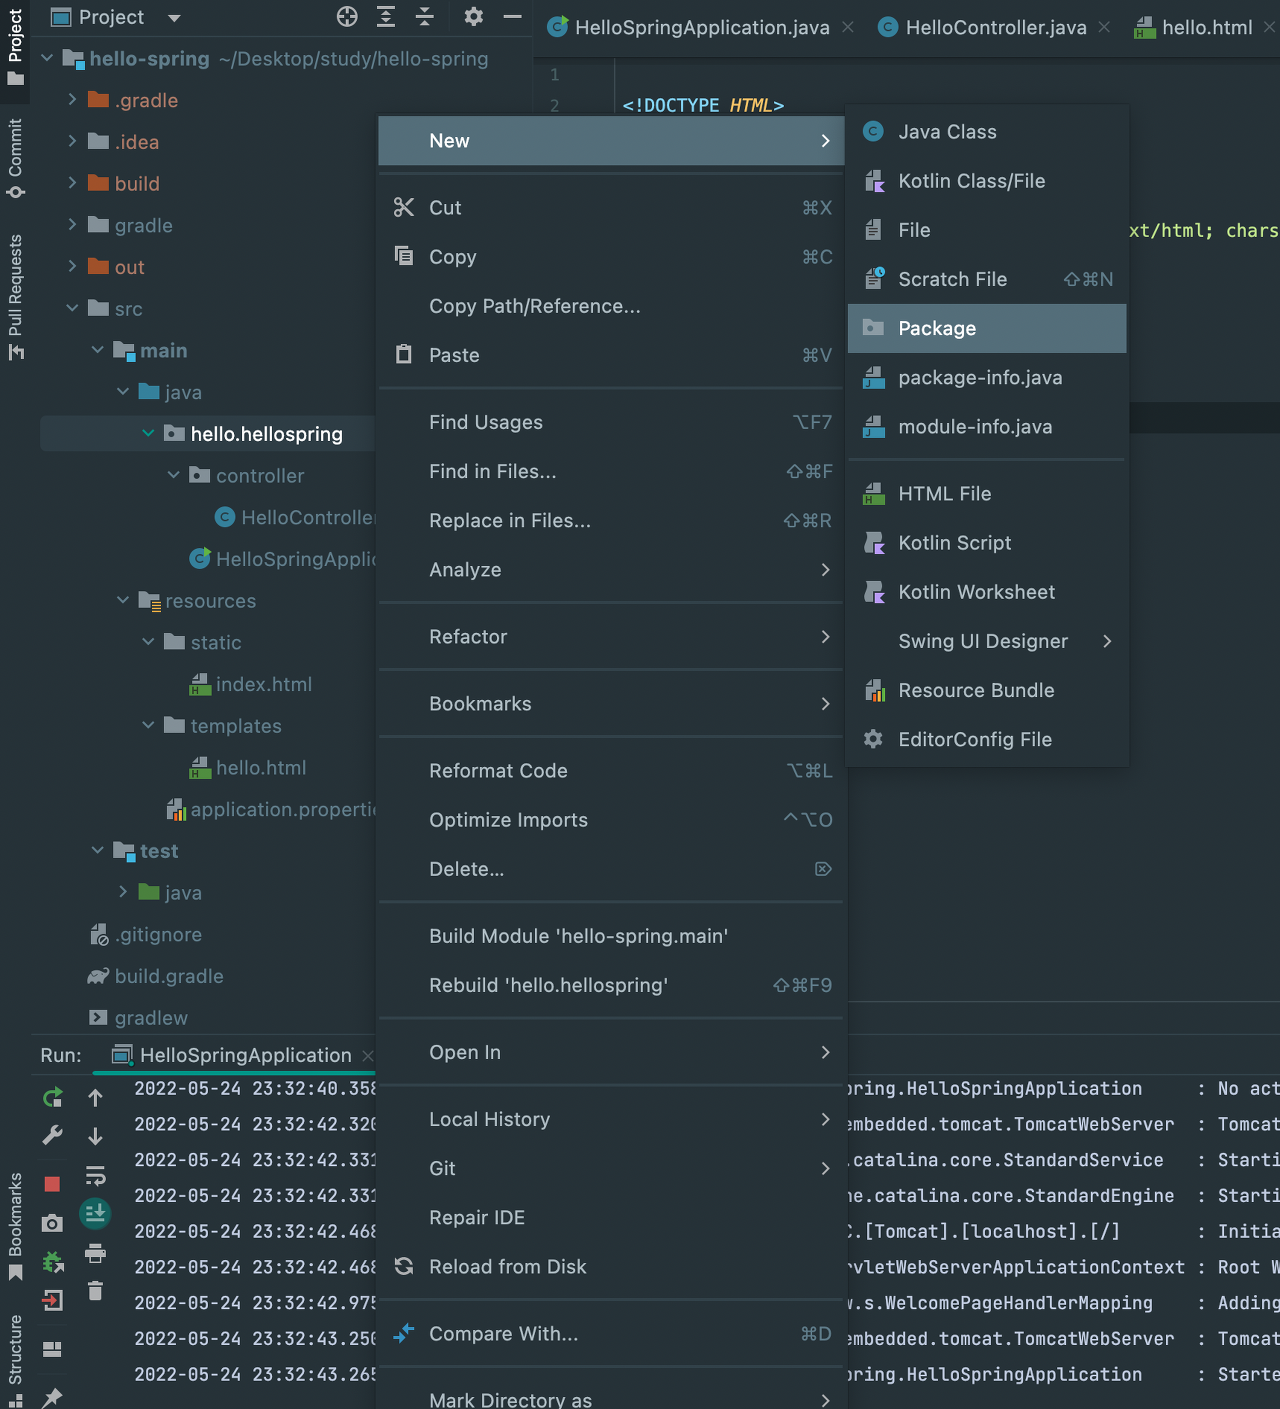Viewport: 1280px width, 1409px height.
Task: Create new Java Class from submenu
Action: (987, 132)
